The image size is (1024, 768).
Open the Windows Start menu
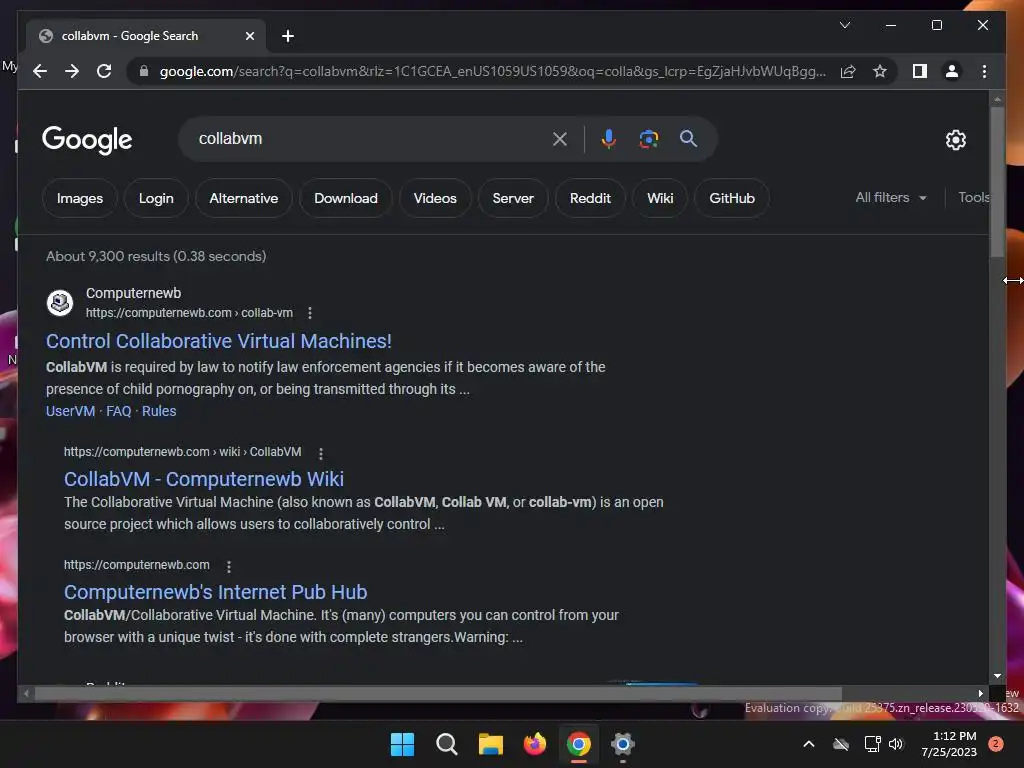(x=402, y=744)
